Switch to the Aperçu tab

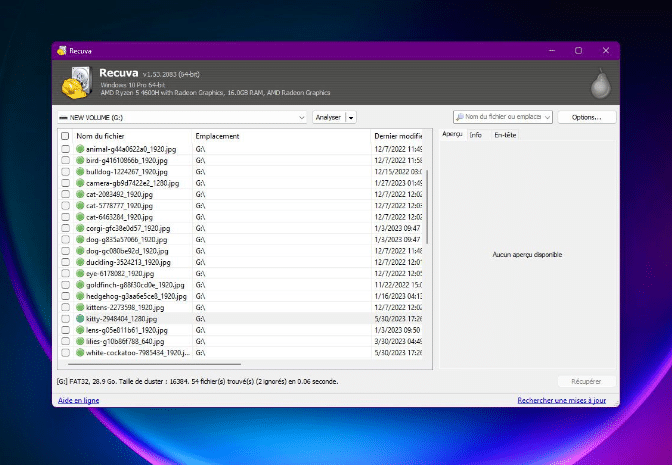coord(452,135)
